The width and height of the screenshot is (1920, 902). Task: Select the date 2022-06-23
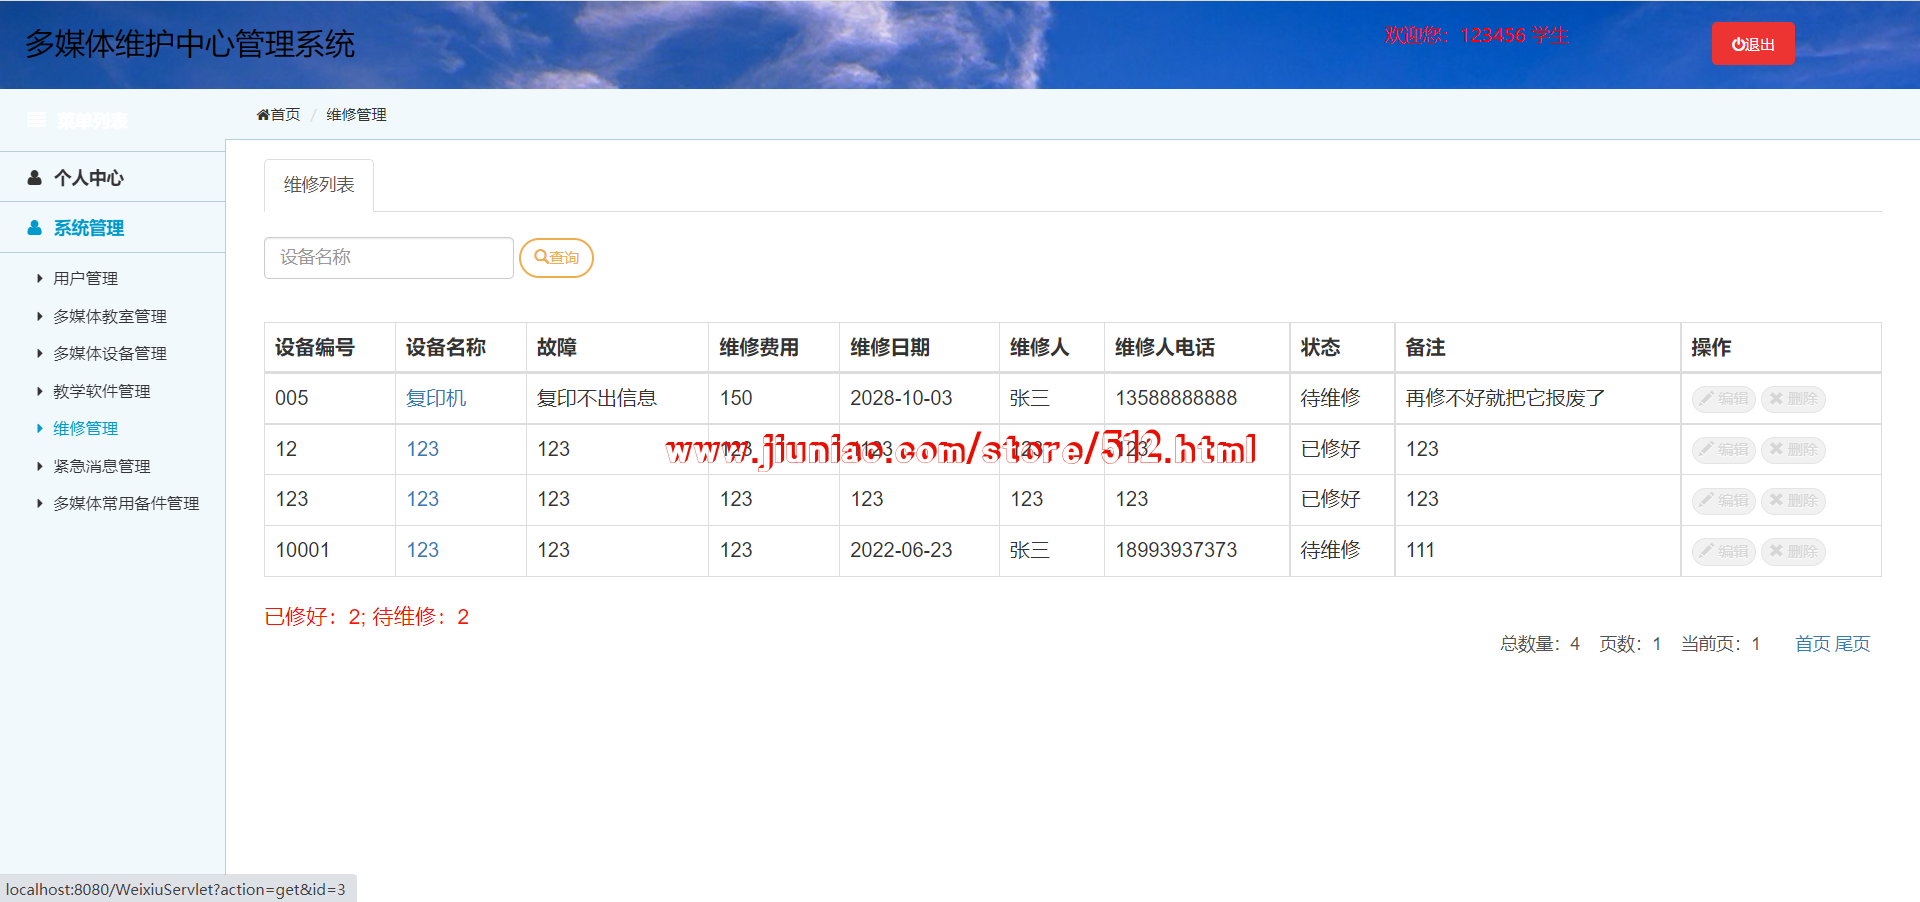[x=901, y=550]
